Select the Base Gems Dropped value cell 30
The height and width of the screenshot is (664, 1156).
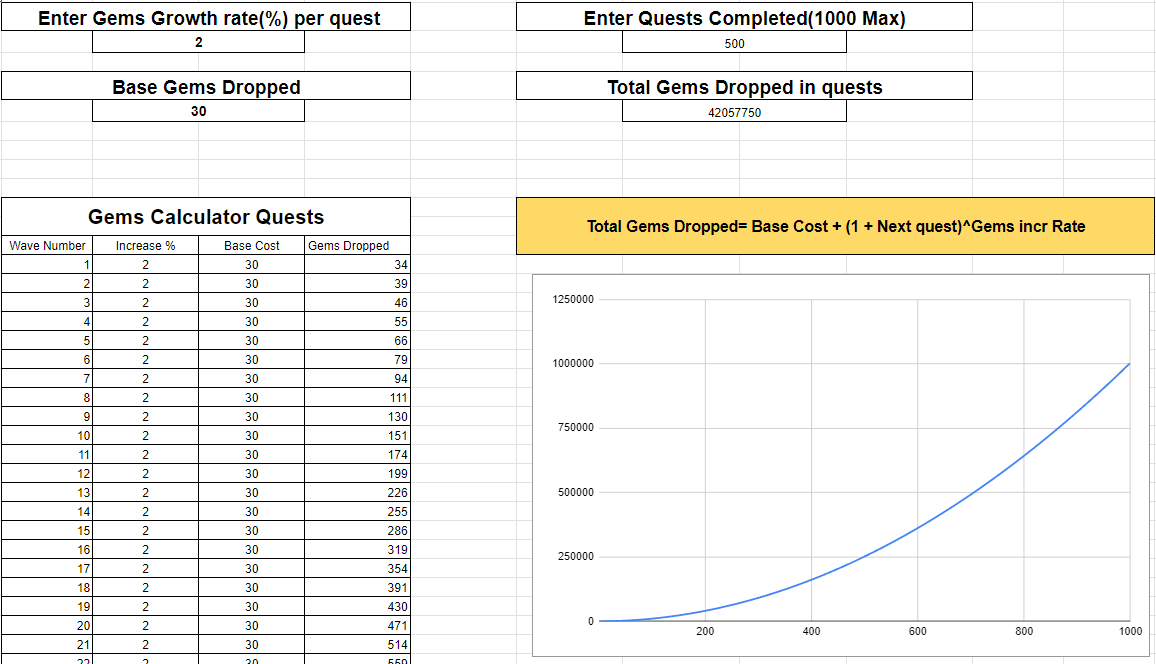198,111
